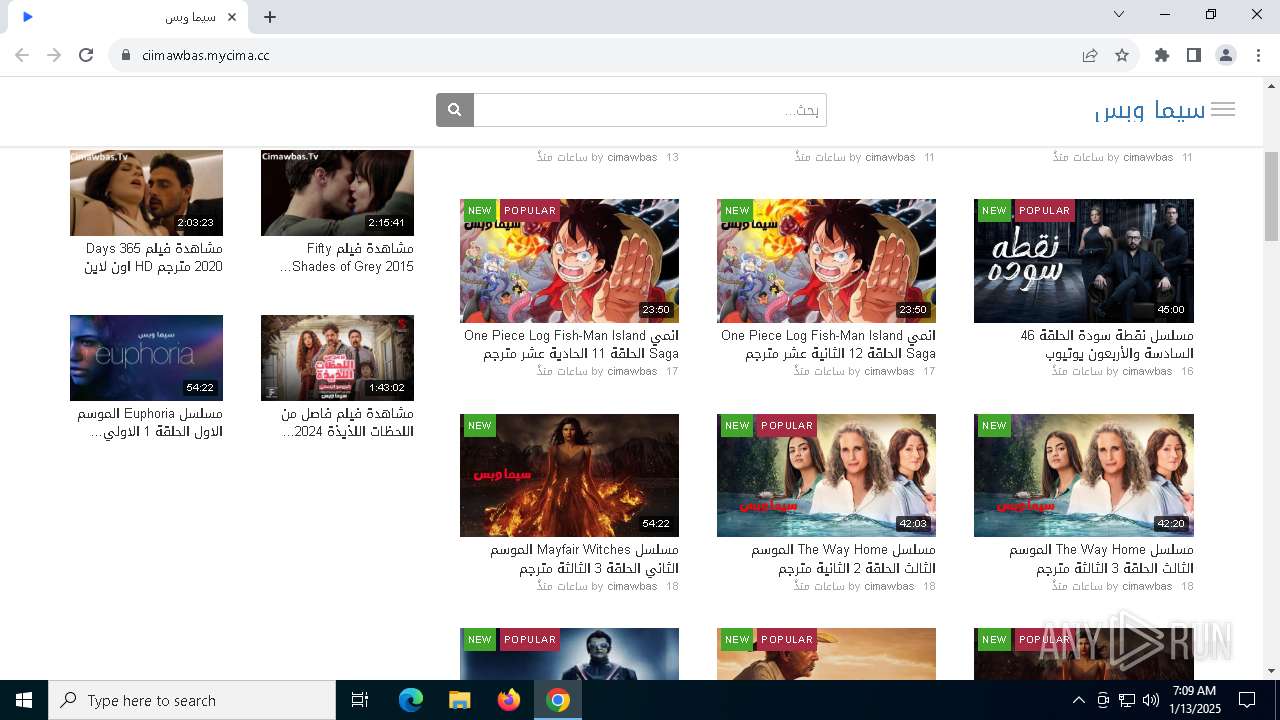Click POPULAR badge on نقطة سودة
Image resolution: width=1280 pixels, height=720 pixels.
(1045, 210)
